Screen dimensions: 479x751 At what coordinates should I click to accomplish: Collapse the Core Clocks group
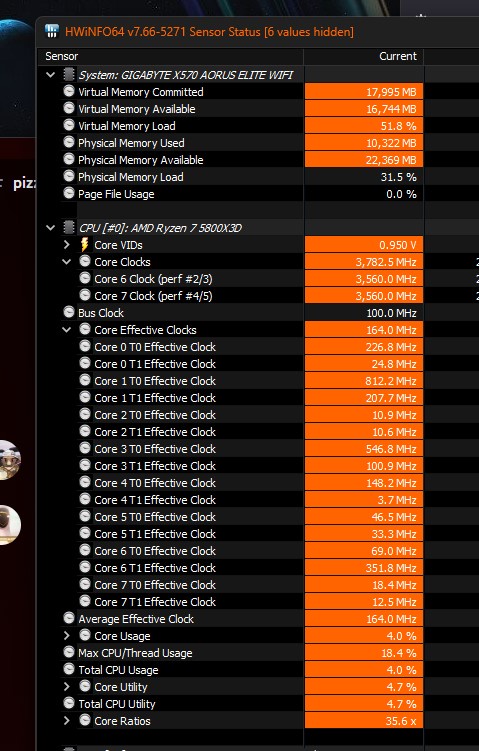point(67,262)
